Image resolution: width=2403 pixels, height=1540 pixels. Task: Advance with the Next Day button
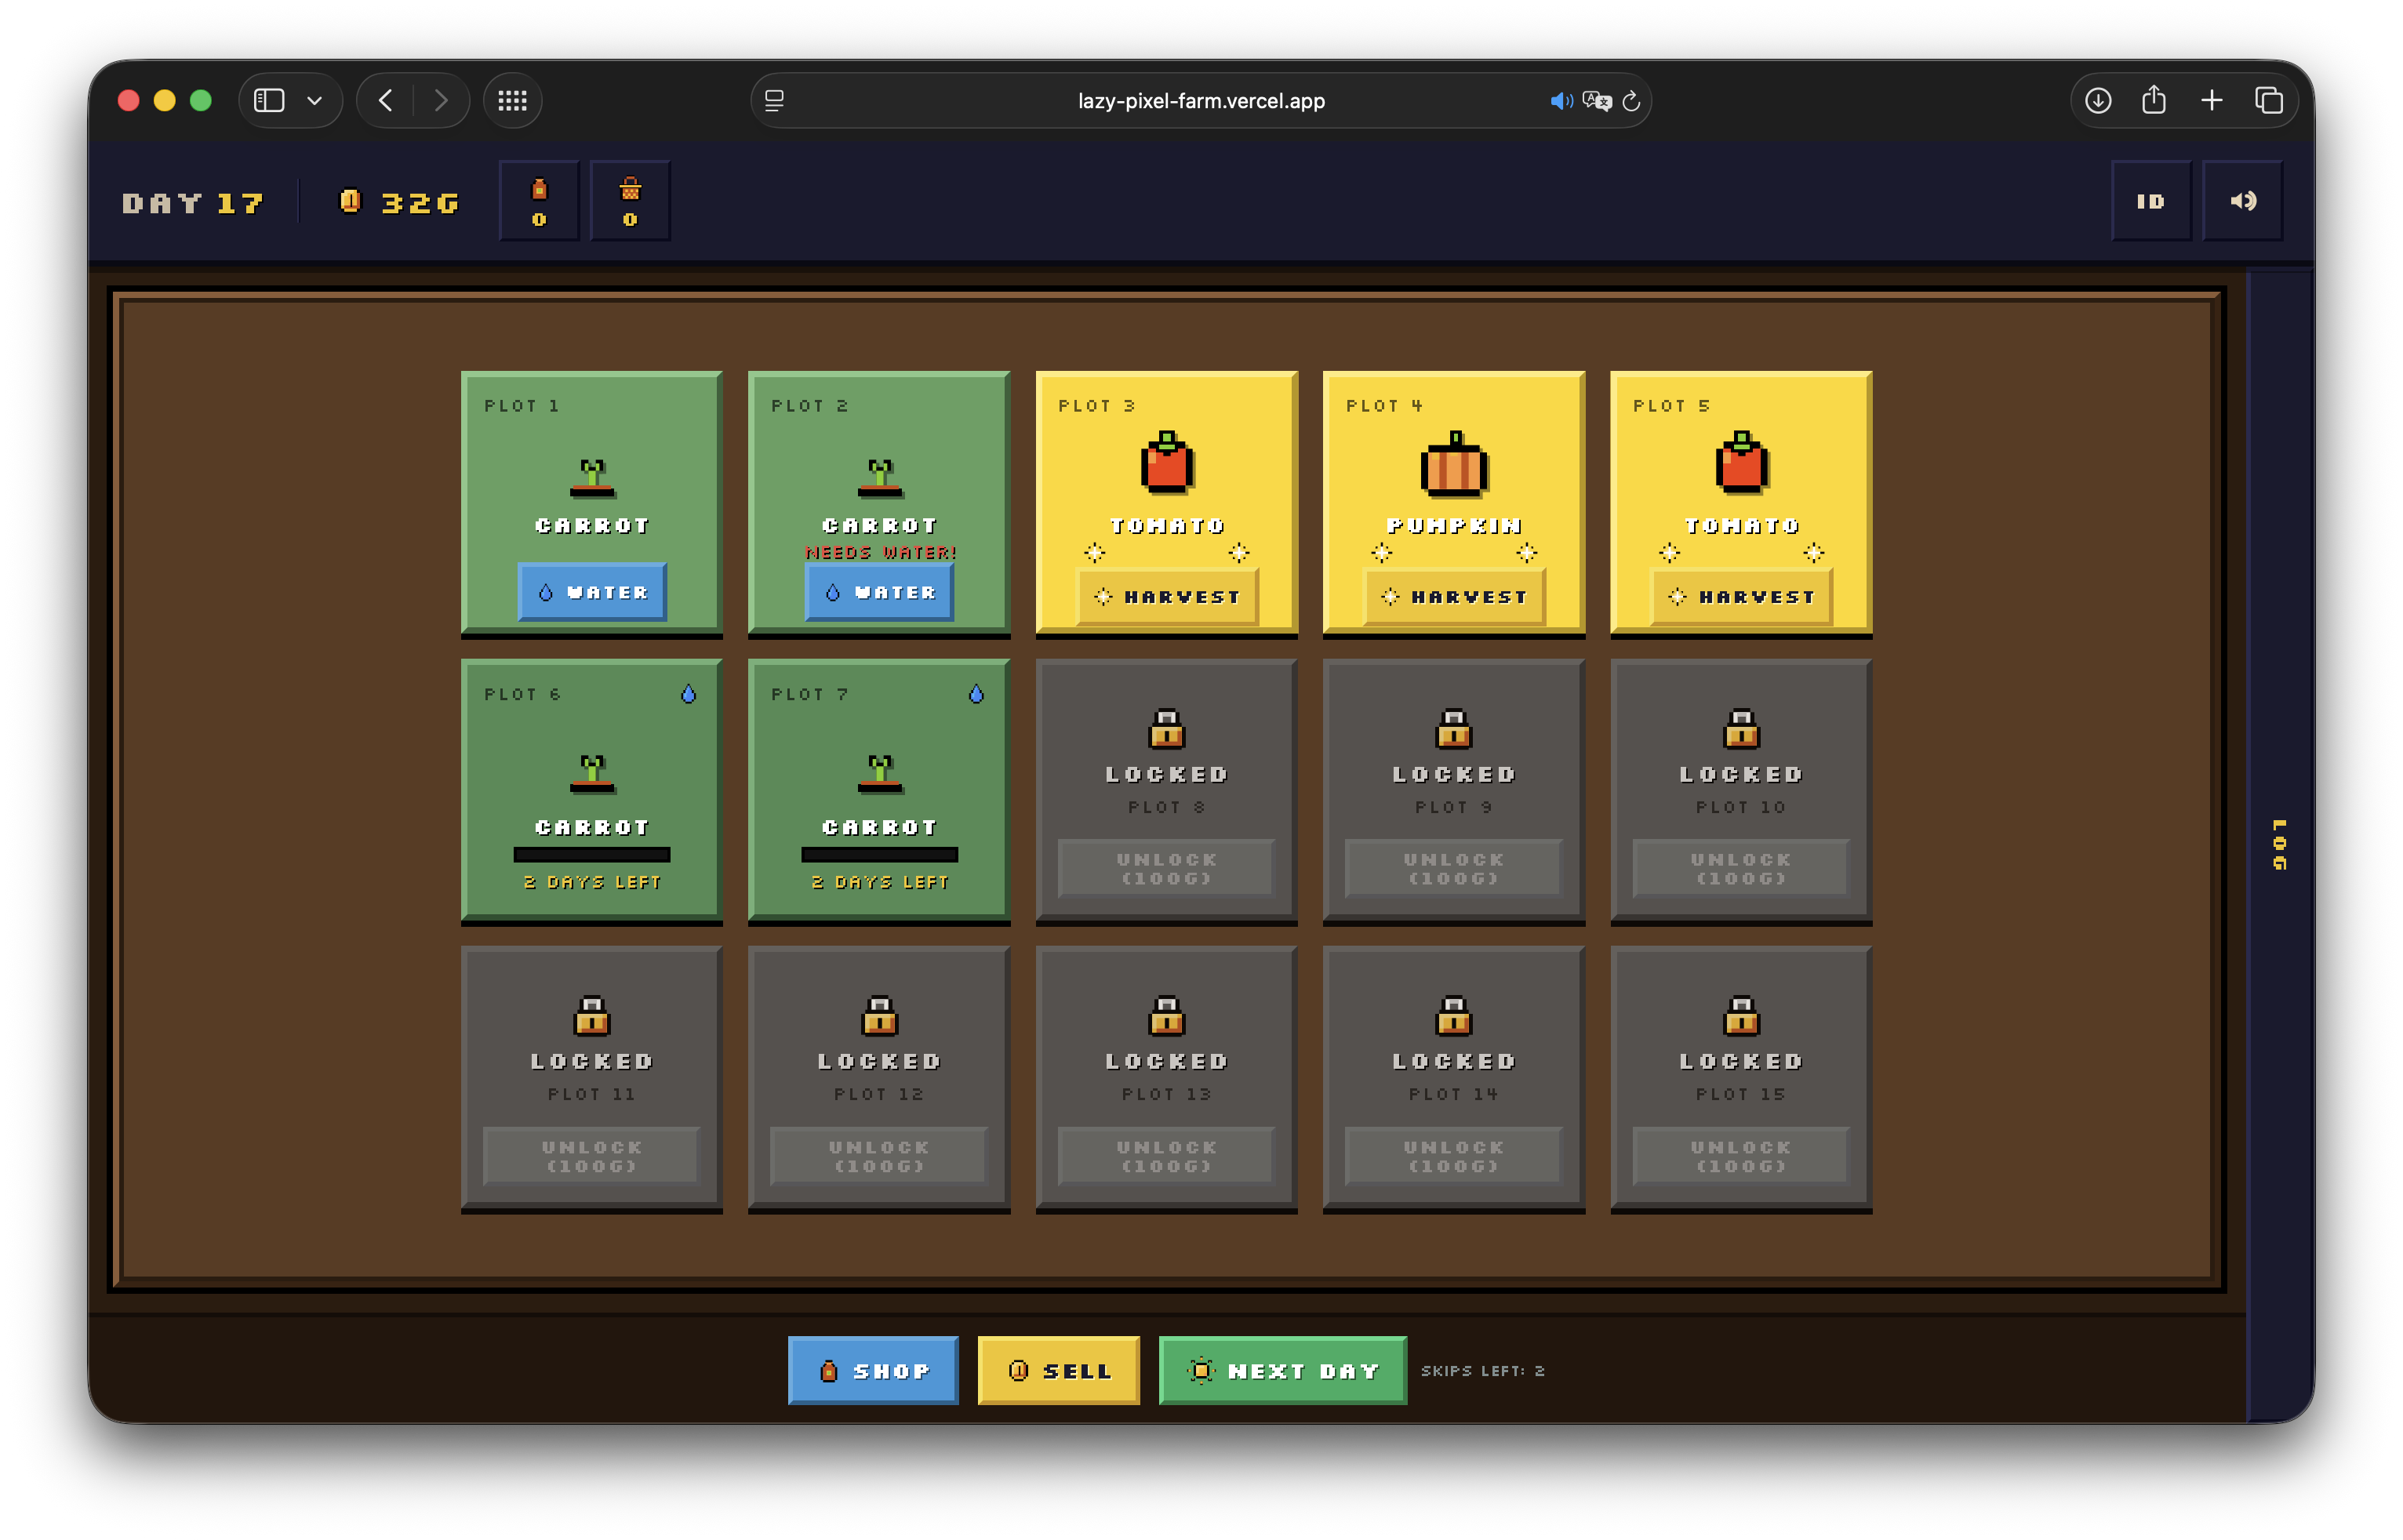tap(1283, 1371)
